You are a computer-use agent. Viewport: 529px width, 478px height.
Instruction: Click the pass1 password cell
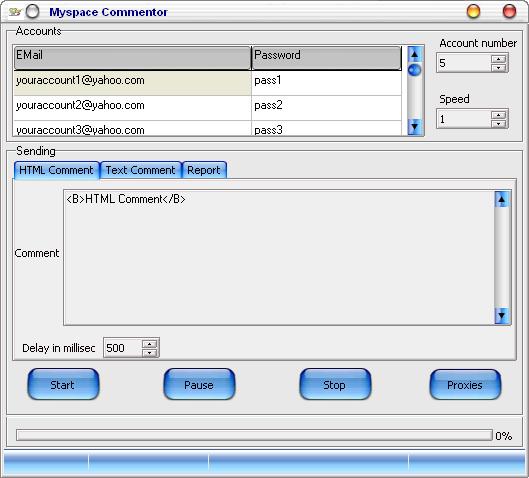pos(327,83)
